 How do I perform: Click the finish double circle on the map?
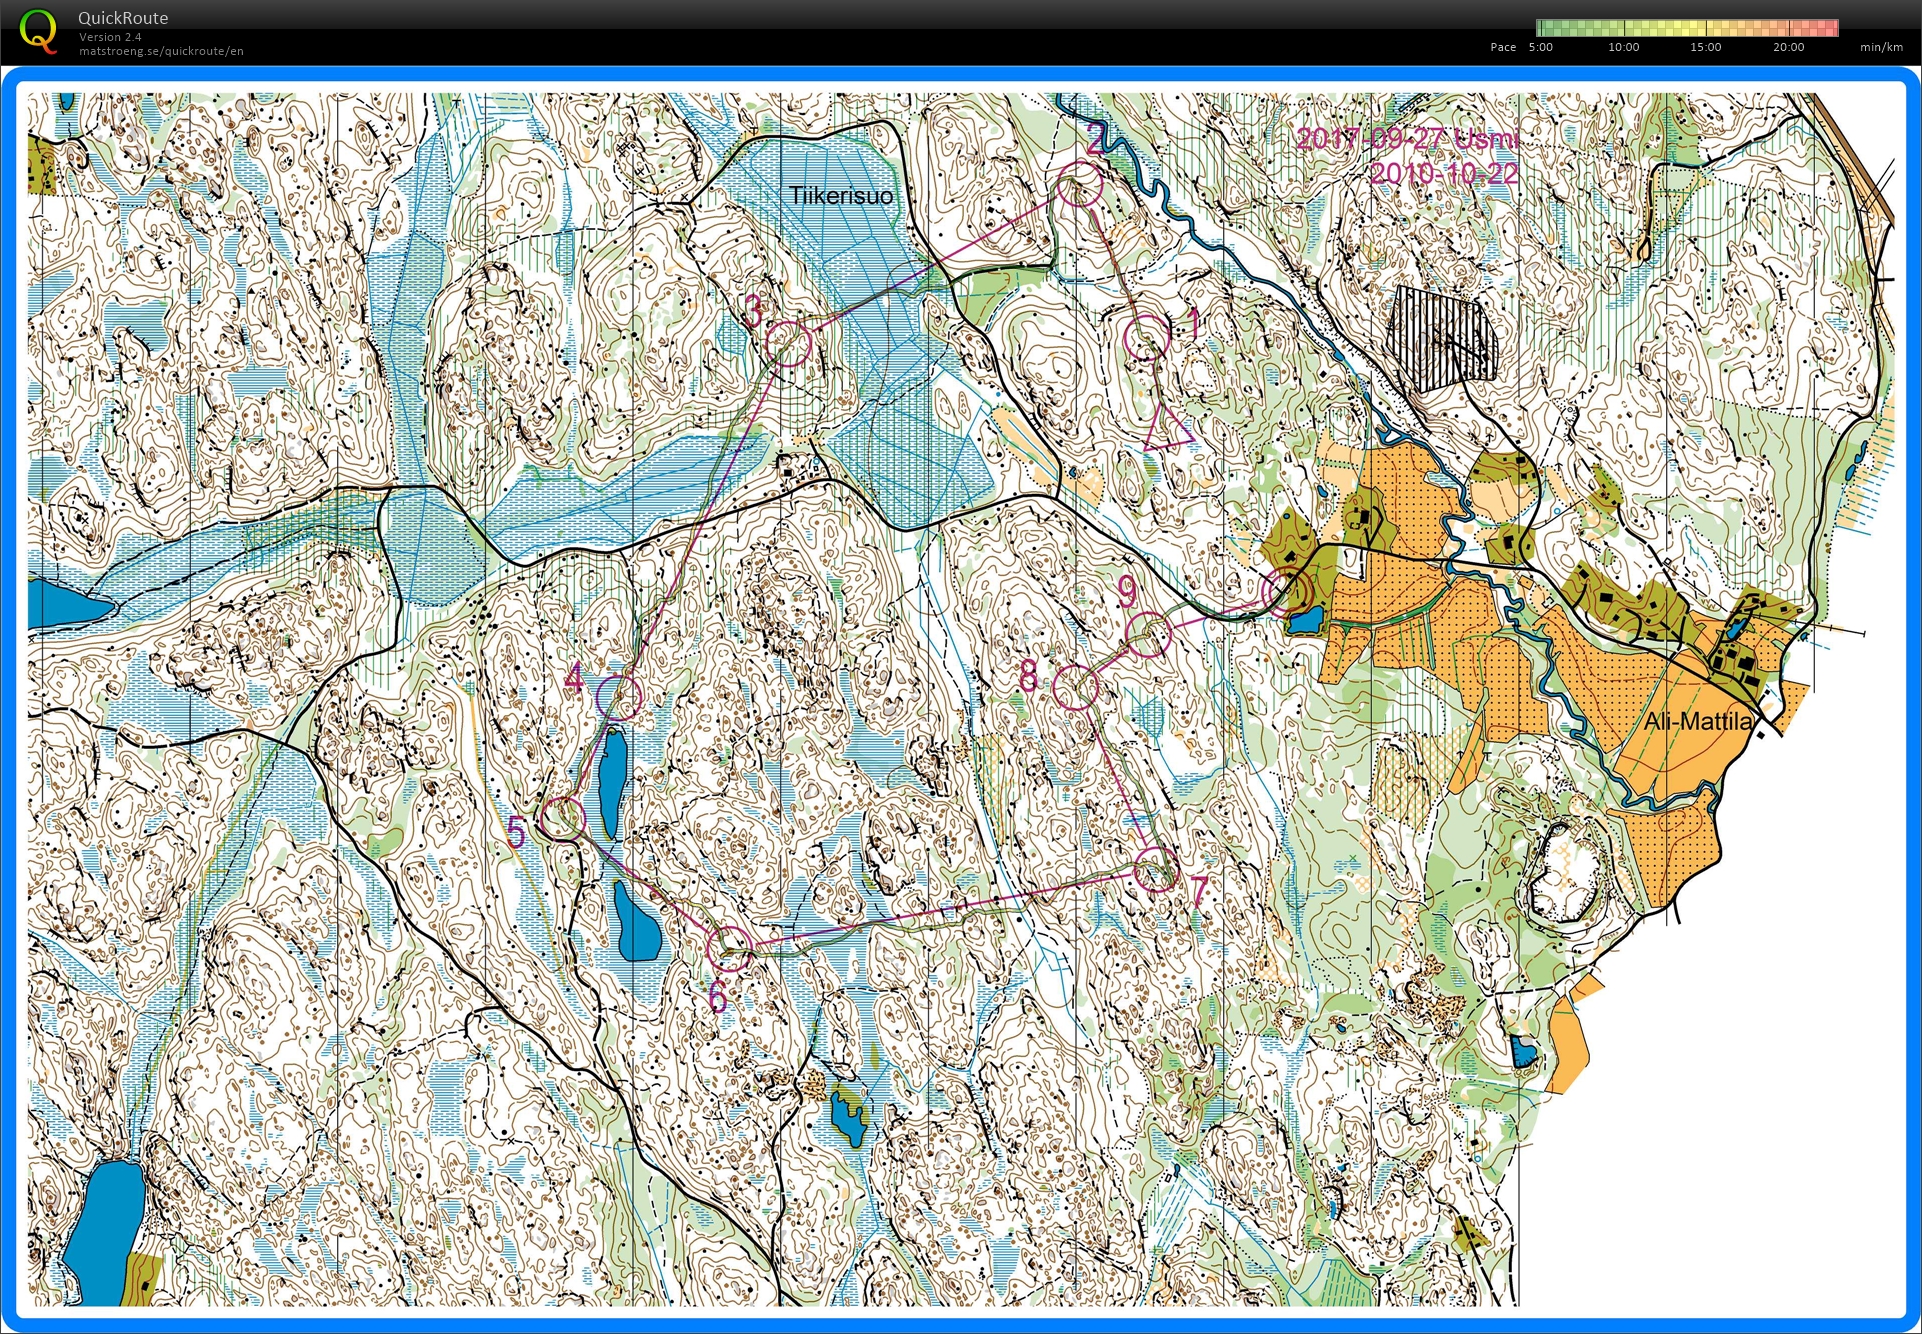[x=1287, y=591]
